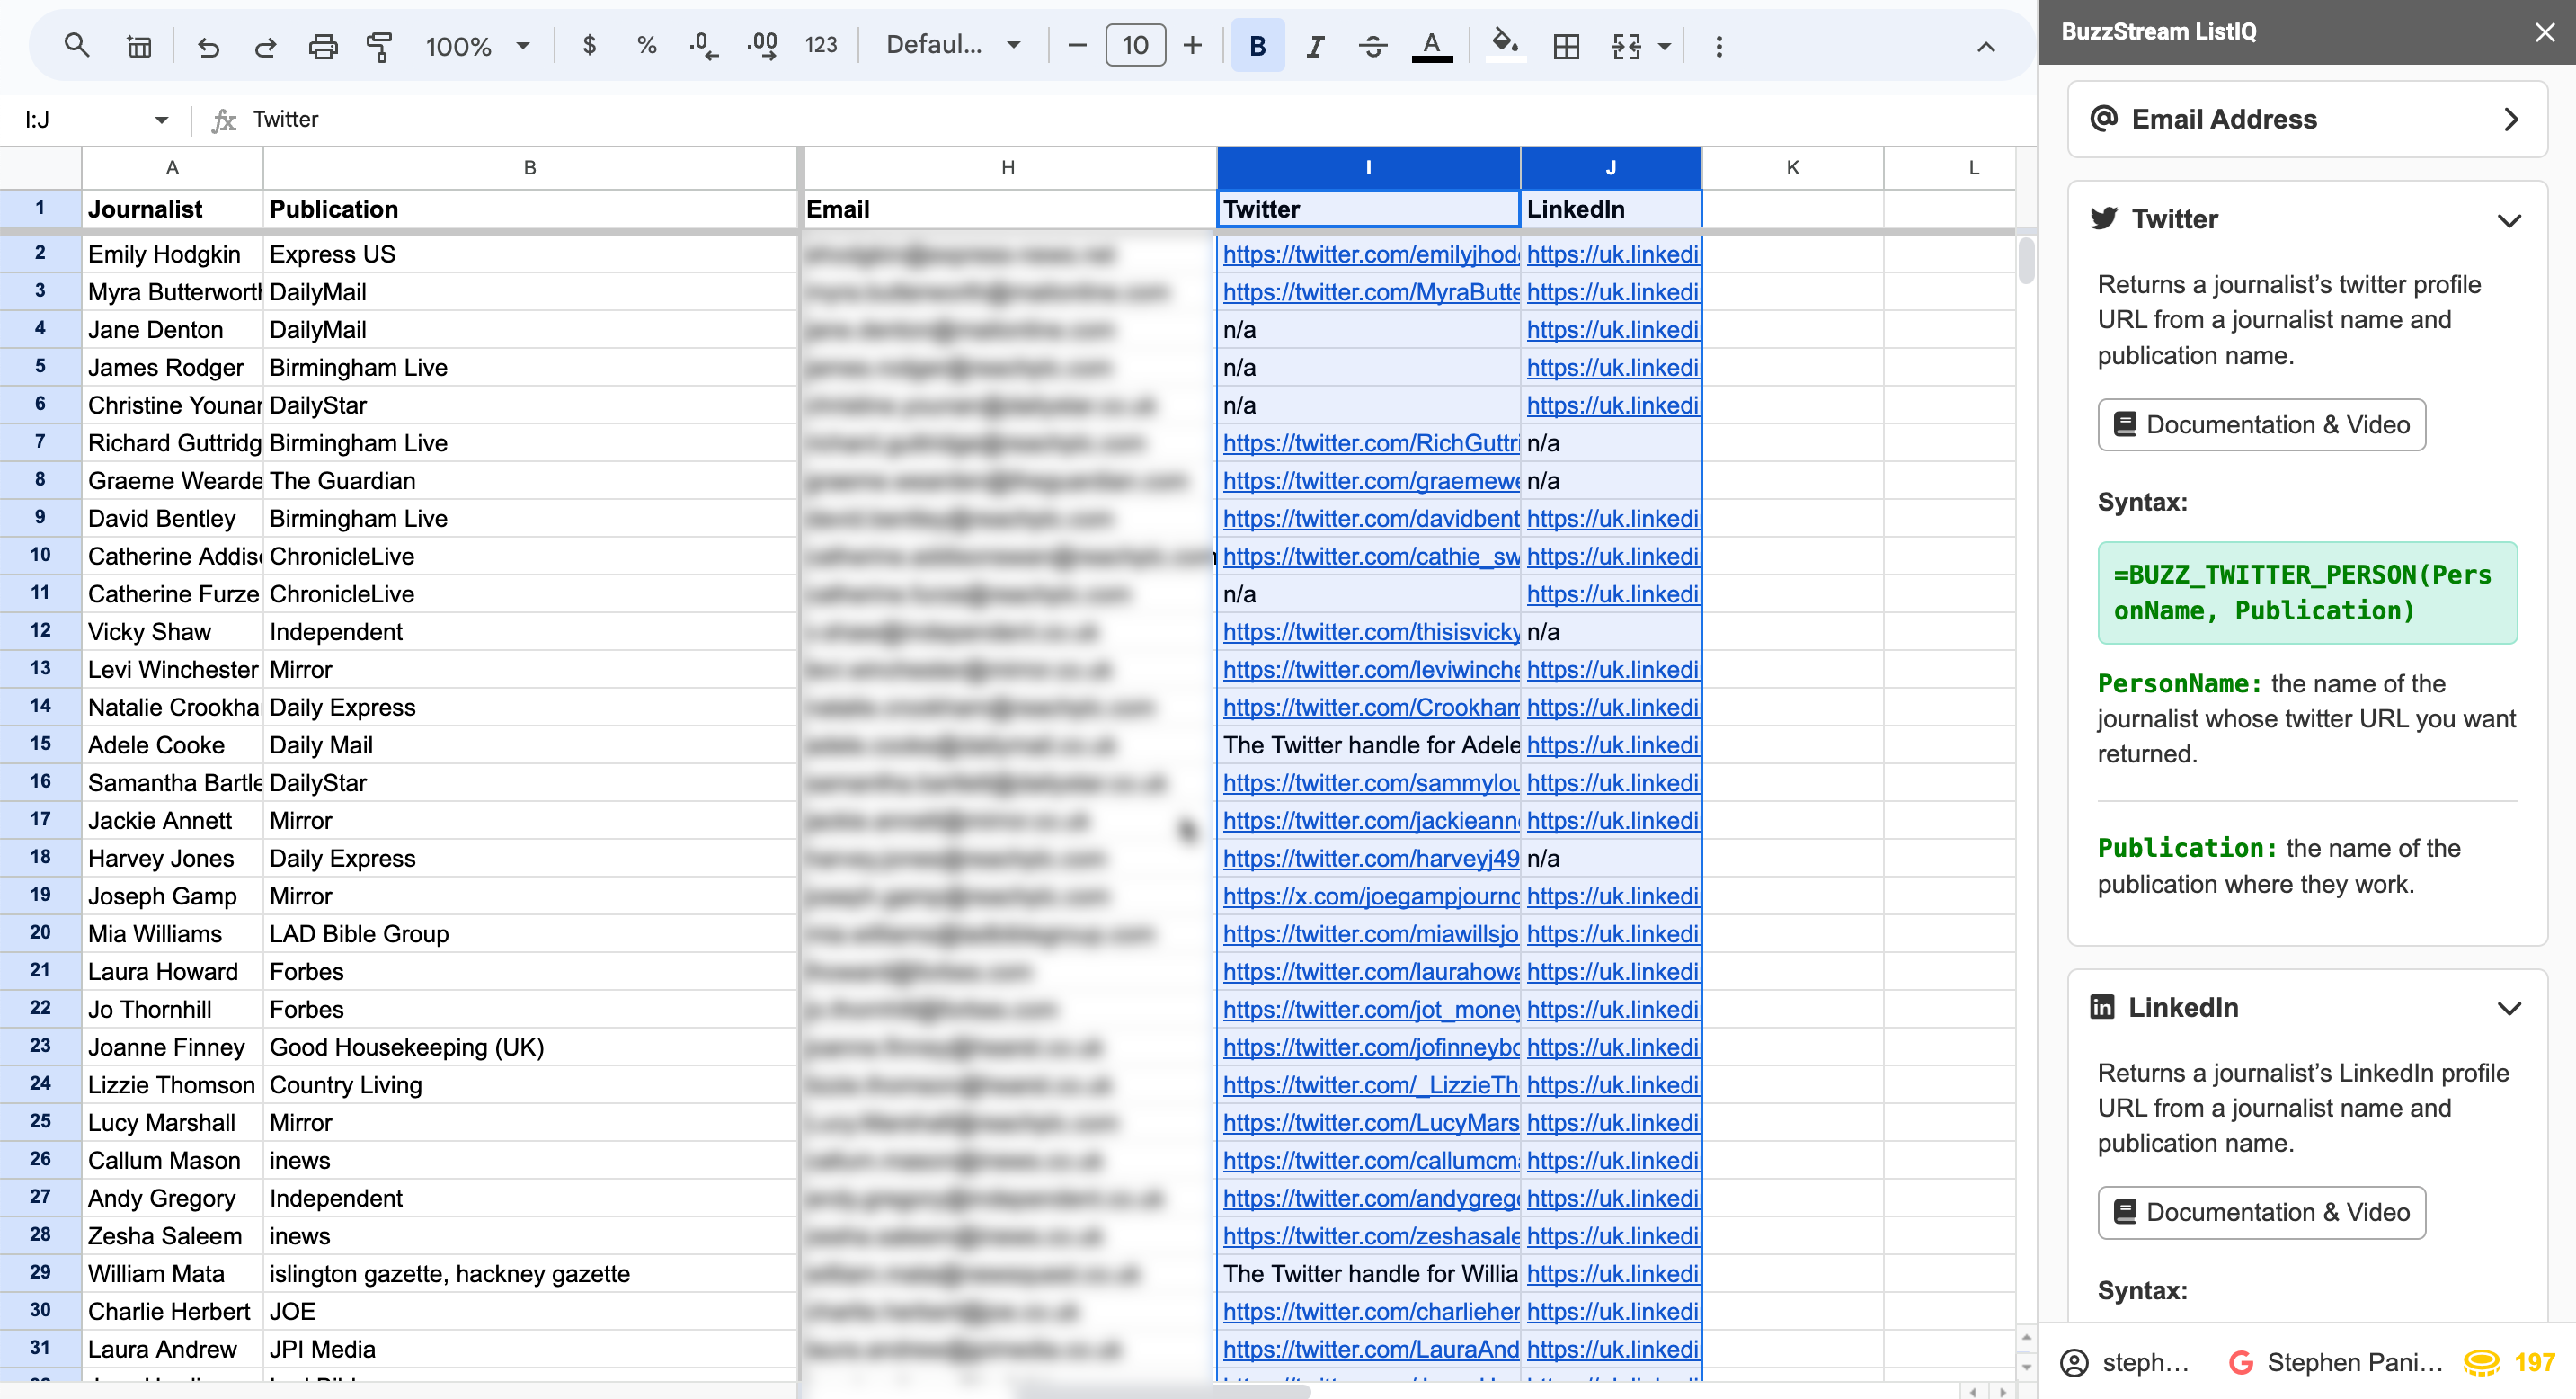Open the three-dot more options menu
2576x1399 pixels.
(x=1719, y=46)
